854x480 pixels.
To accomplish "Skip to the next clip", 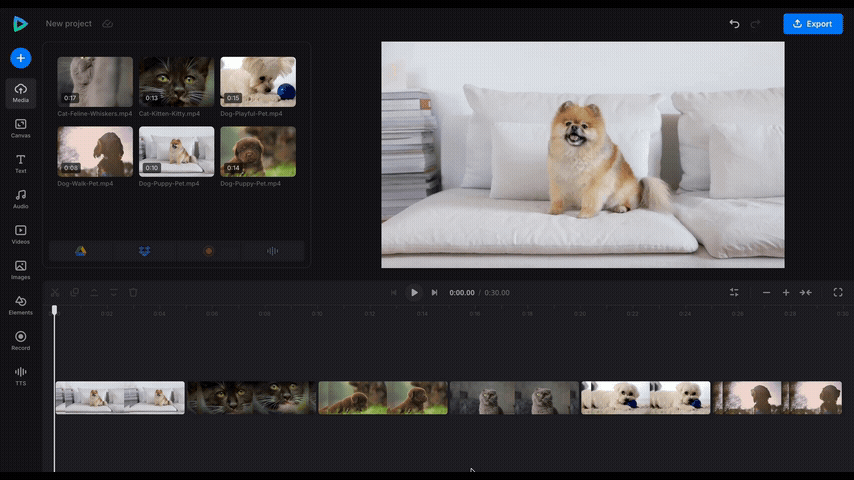I will point(434,293).
